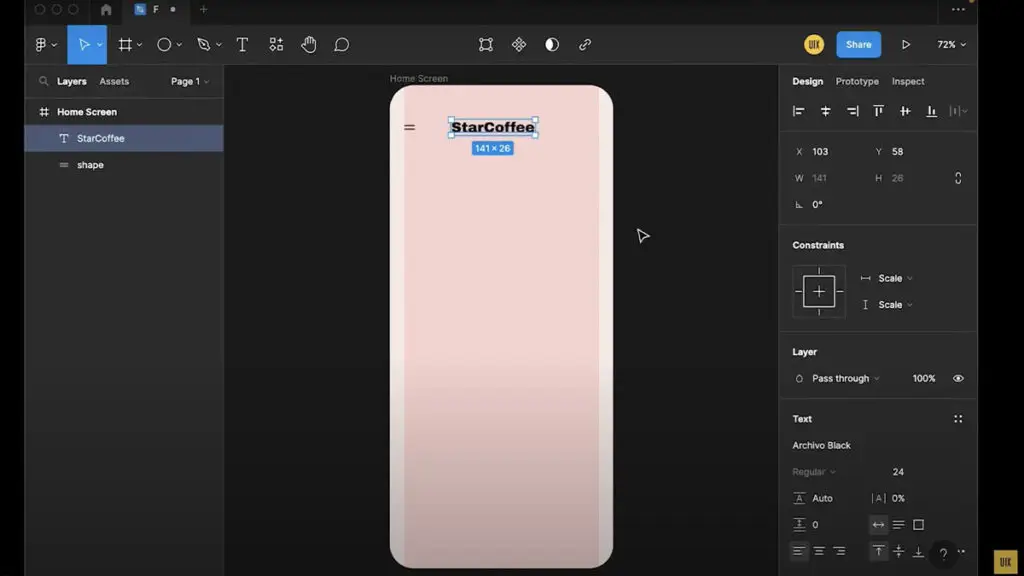1024x576 pixels.
Task: Click the blue Share button
Action: tap(858, 45)
